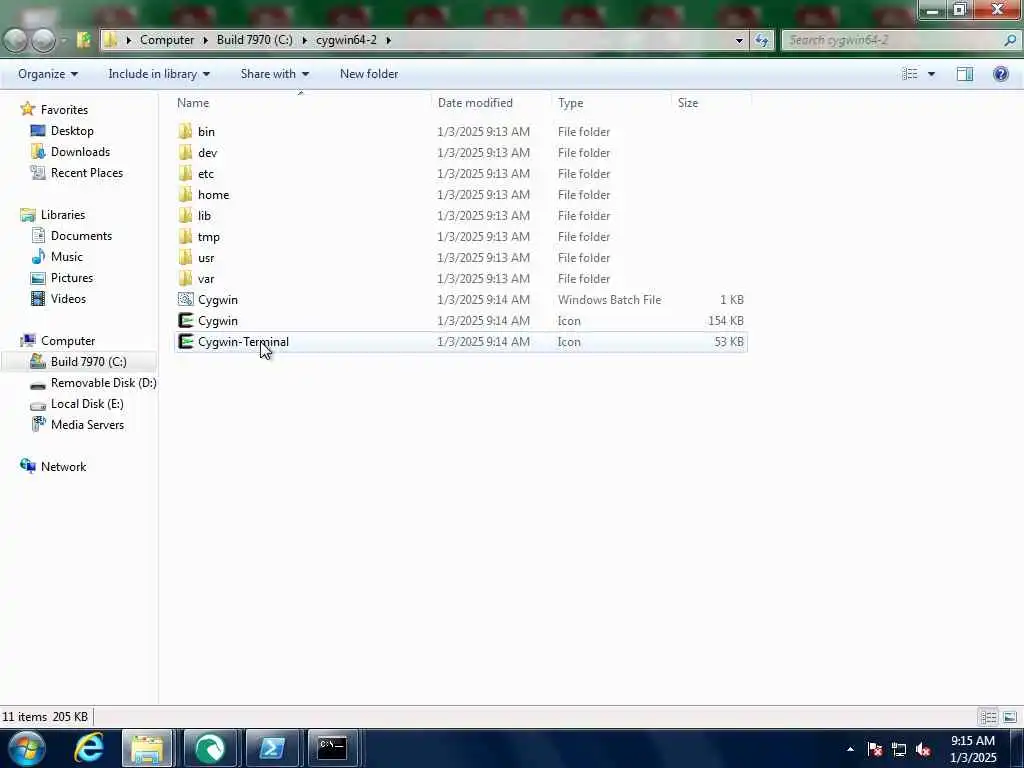Select Network in navigation pane
This screenshot has width=1024, height=768.
63,466
